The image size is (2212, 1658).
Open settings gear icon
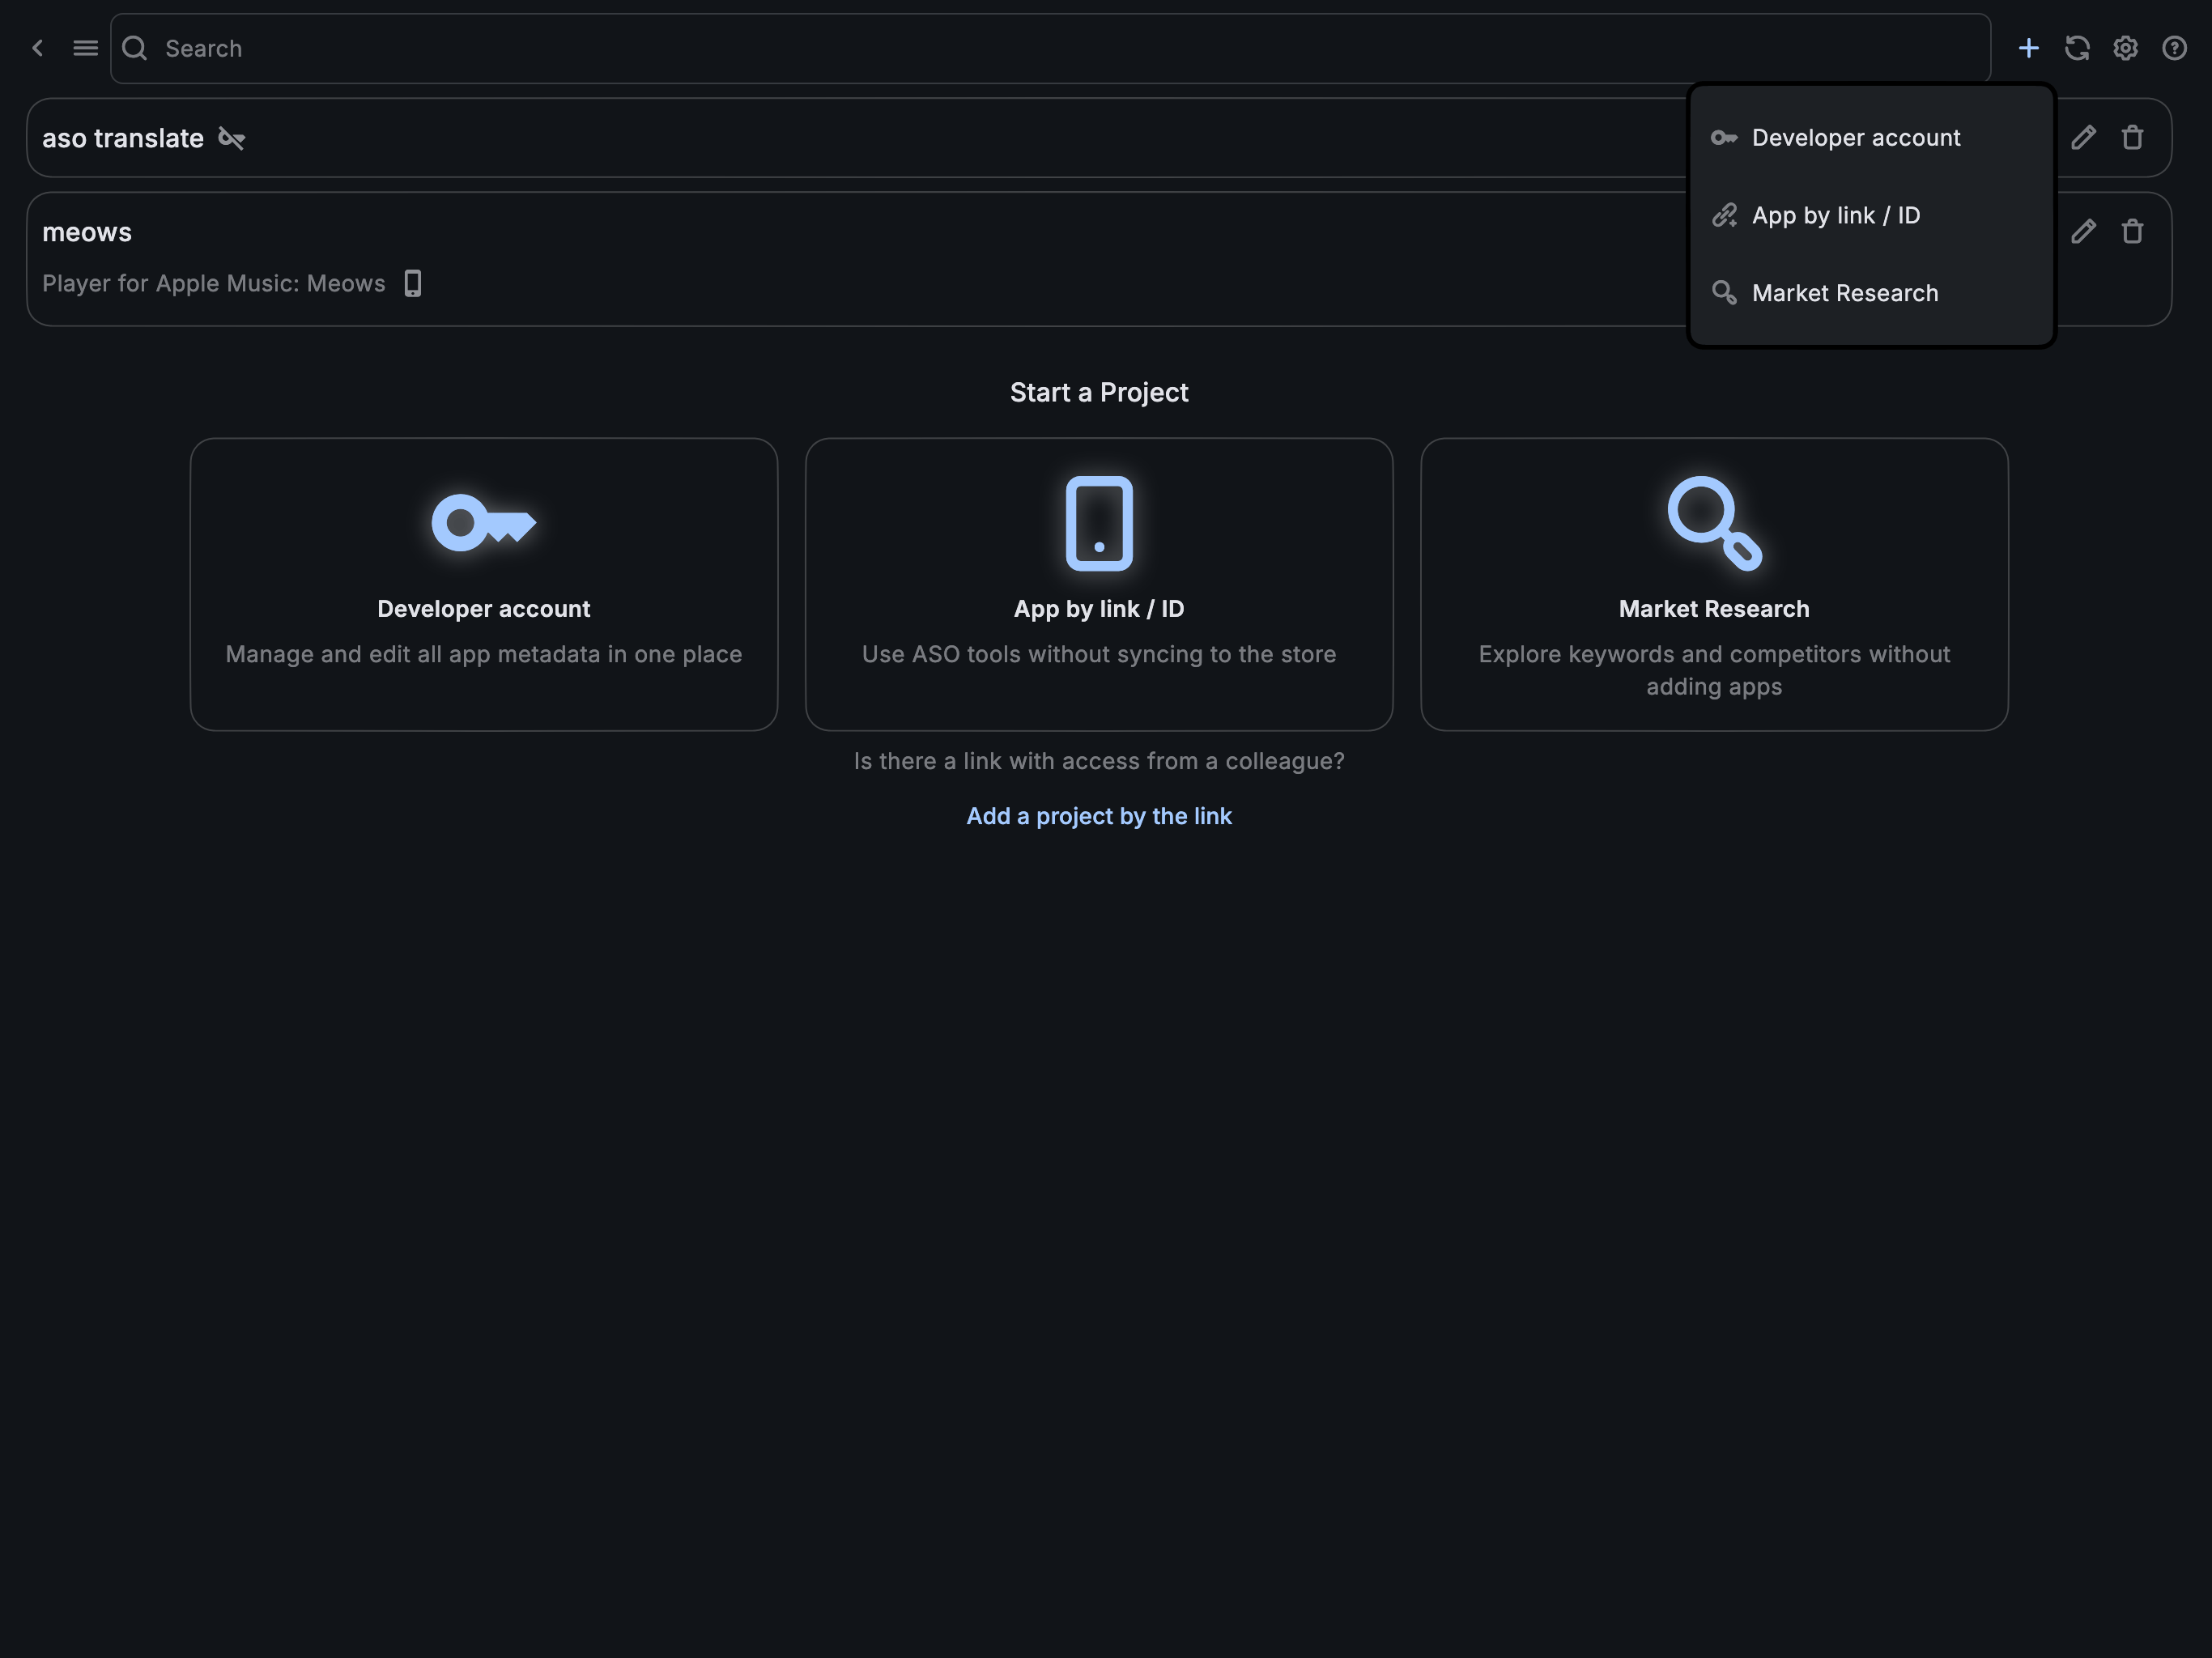[2125, 48]
